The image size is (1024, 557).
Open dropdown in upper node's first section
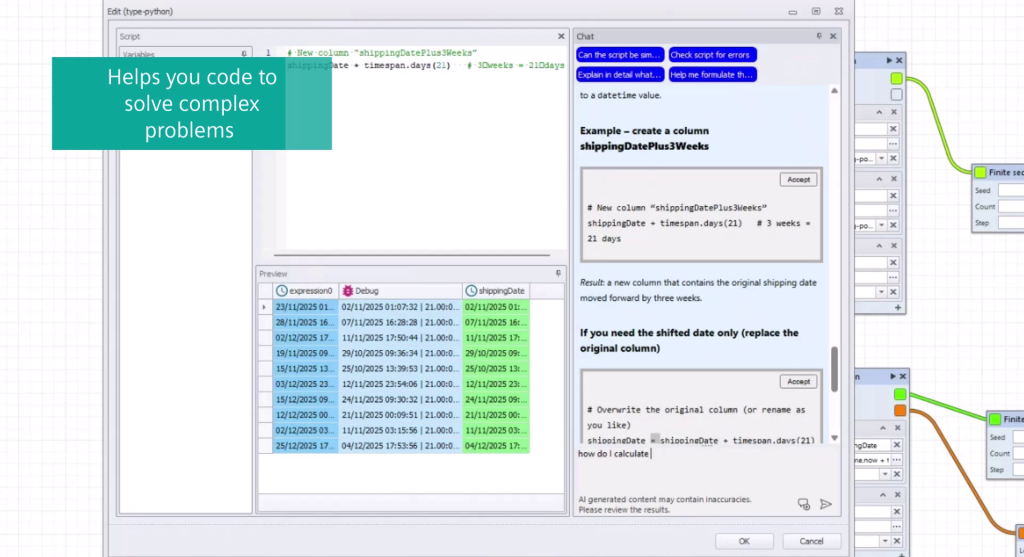pyautogui.click(x=881, y=159)
